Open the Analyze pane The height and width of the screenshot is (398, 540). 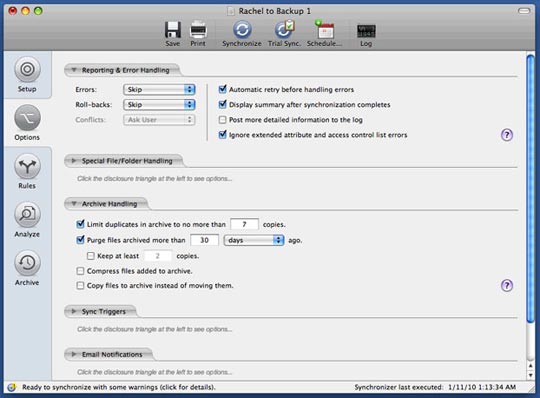coord(27,220)
